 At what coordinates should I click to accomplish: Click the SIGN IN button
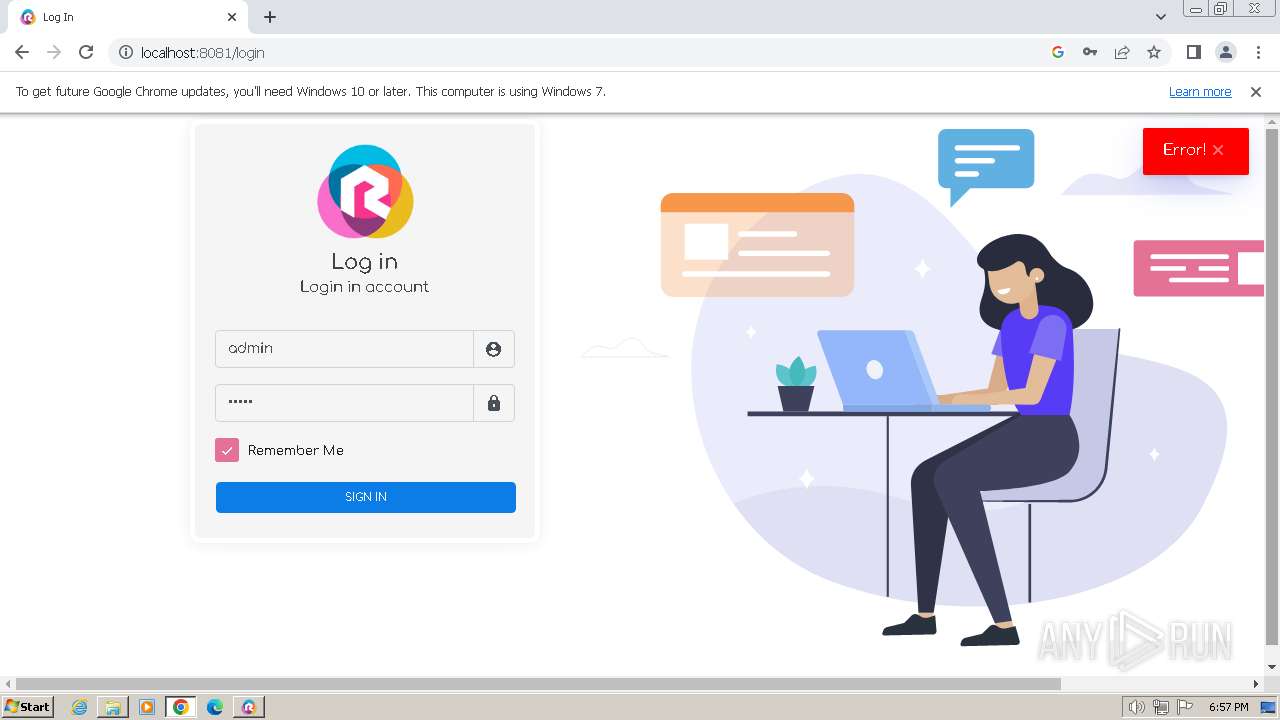pyautogui.click(x=366, y=497)
